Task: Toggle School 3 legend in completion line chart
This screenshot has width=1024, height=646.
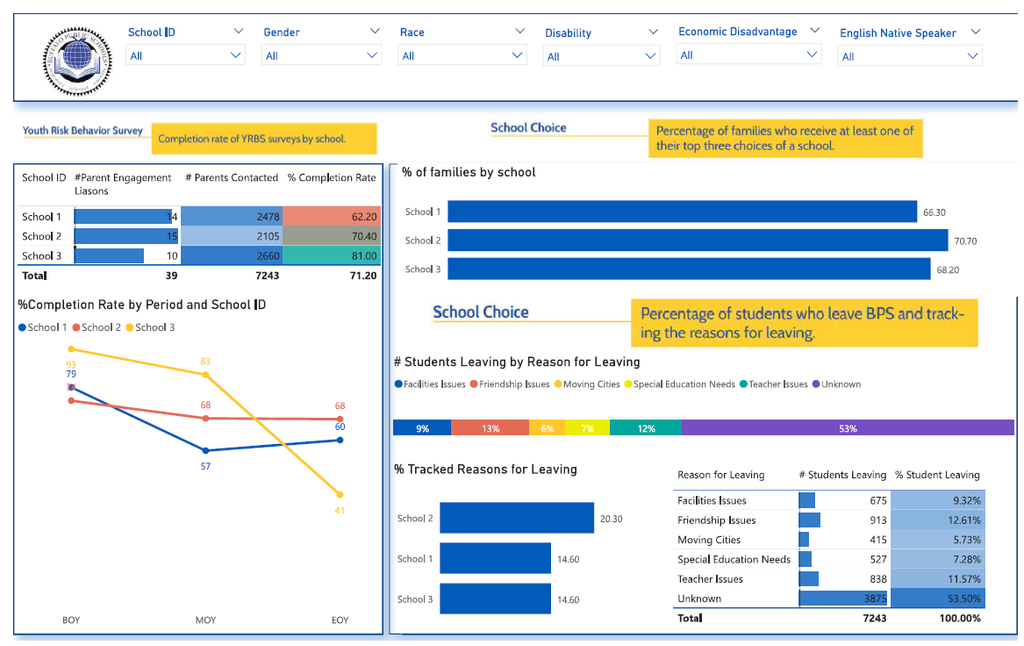Action: (x=150, y=327)
